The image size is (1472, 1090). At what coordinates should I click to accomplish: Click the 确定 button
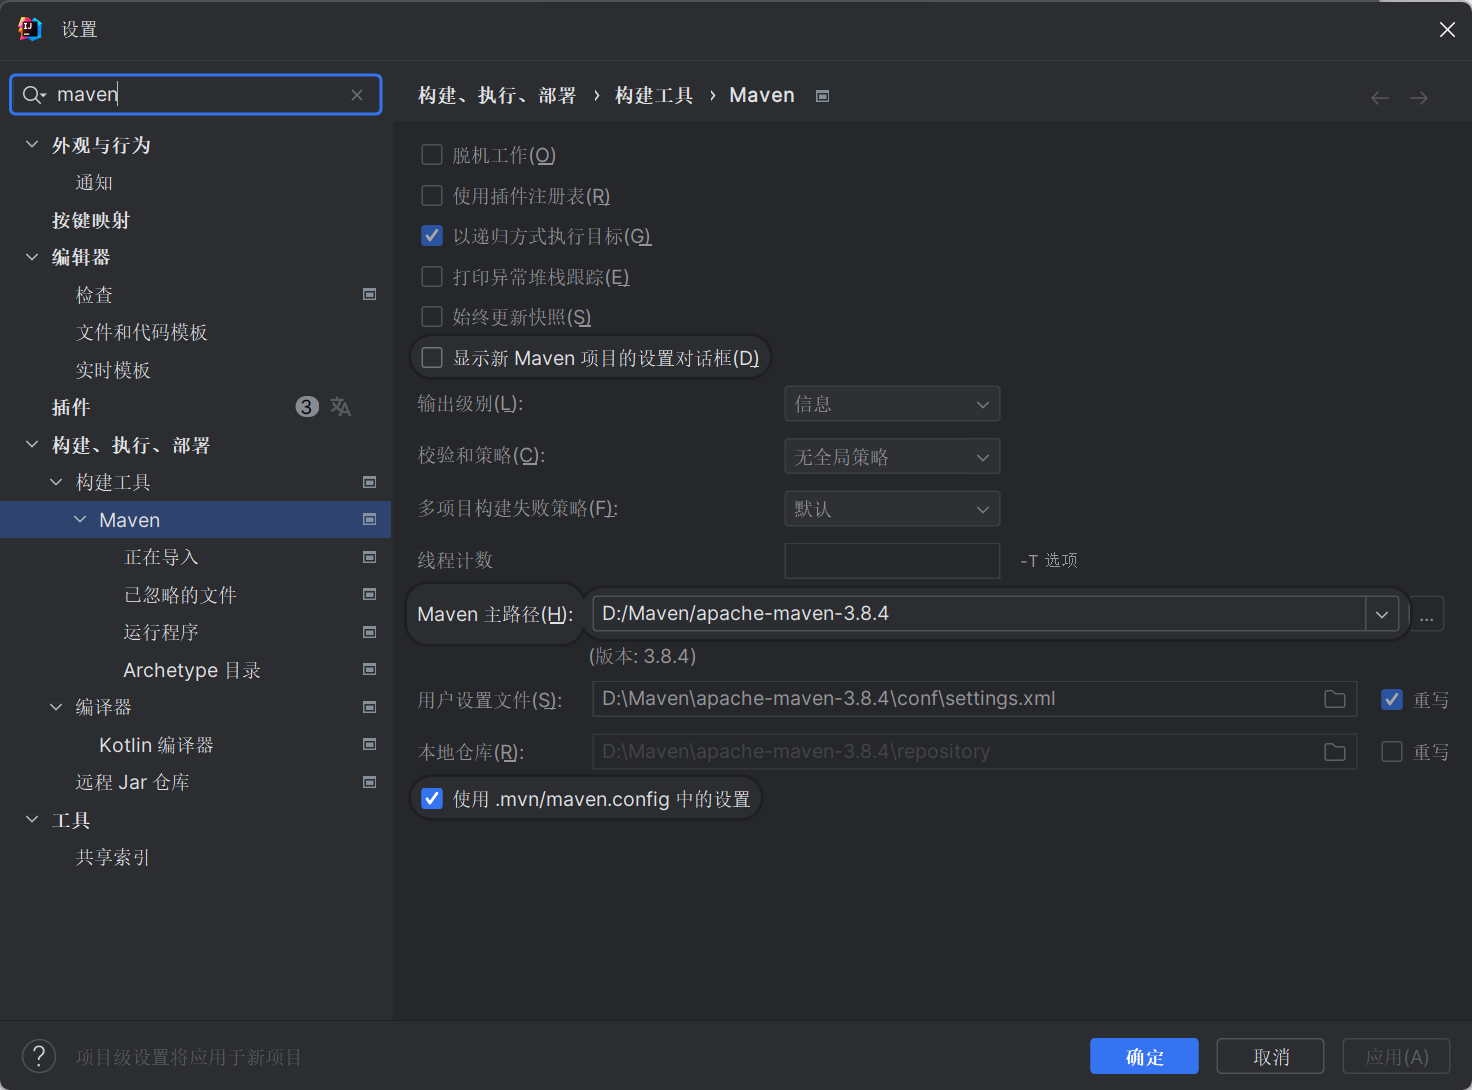coord(1144,1056)
